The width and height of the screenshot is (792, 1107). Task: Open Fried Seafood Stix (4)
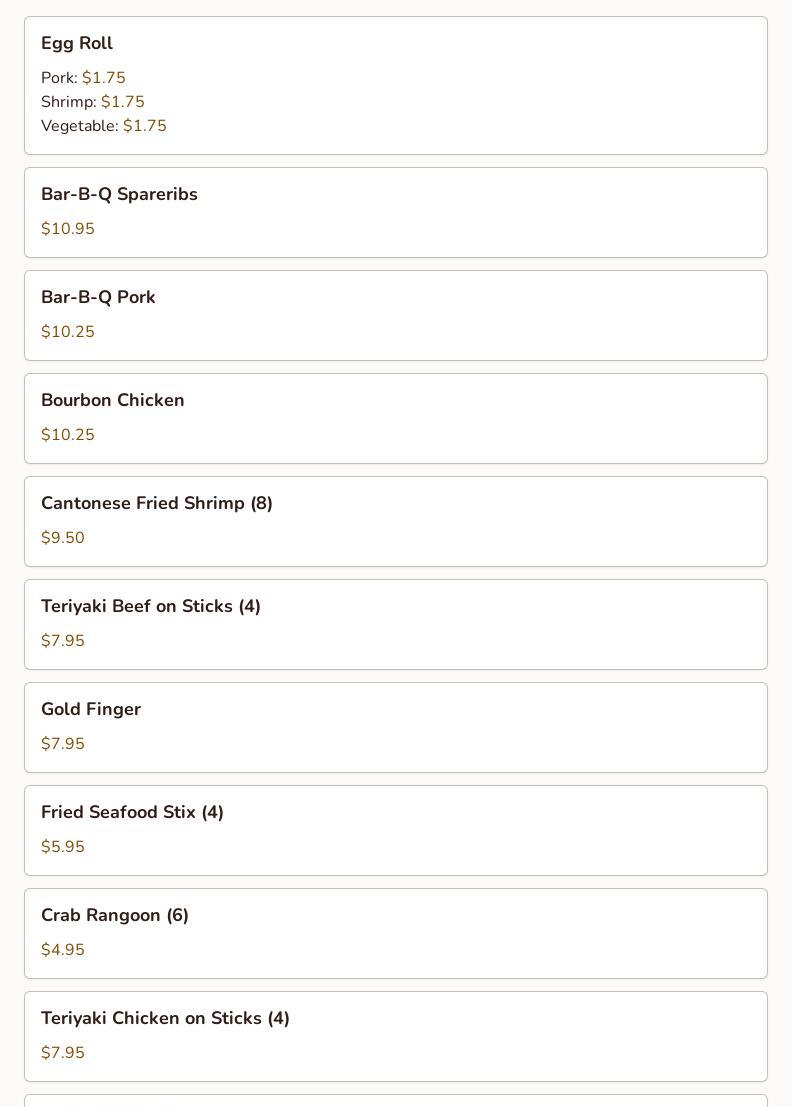click(132, 812)
